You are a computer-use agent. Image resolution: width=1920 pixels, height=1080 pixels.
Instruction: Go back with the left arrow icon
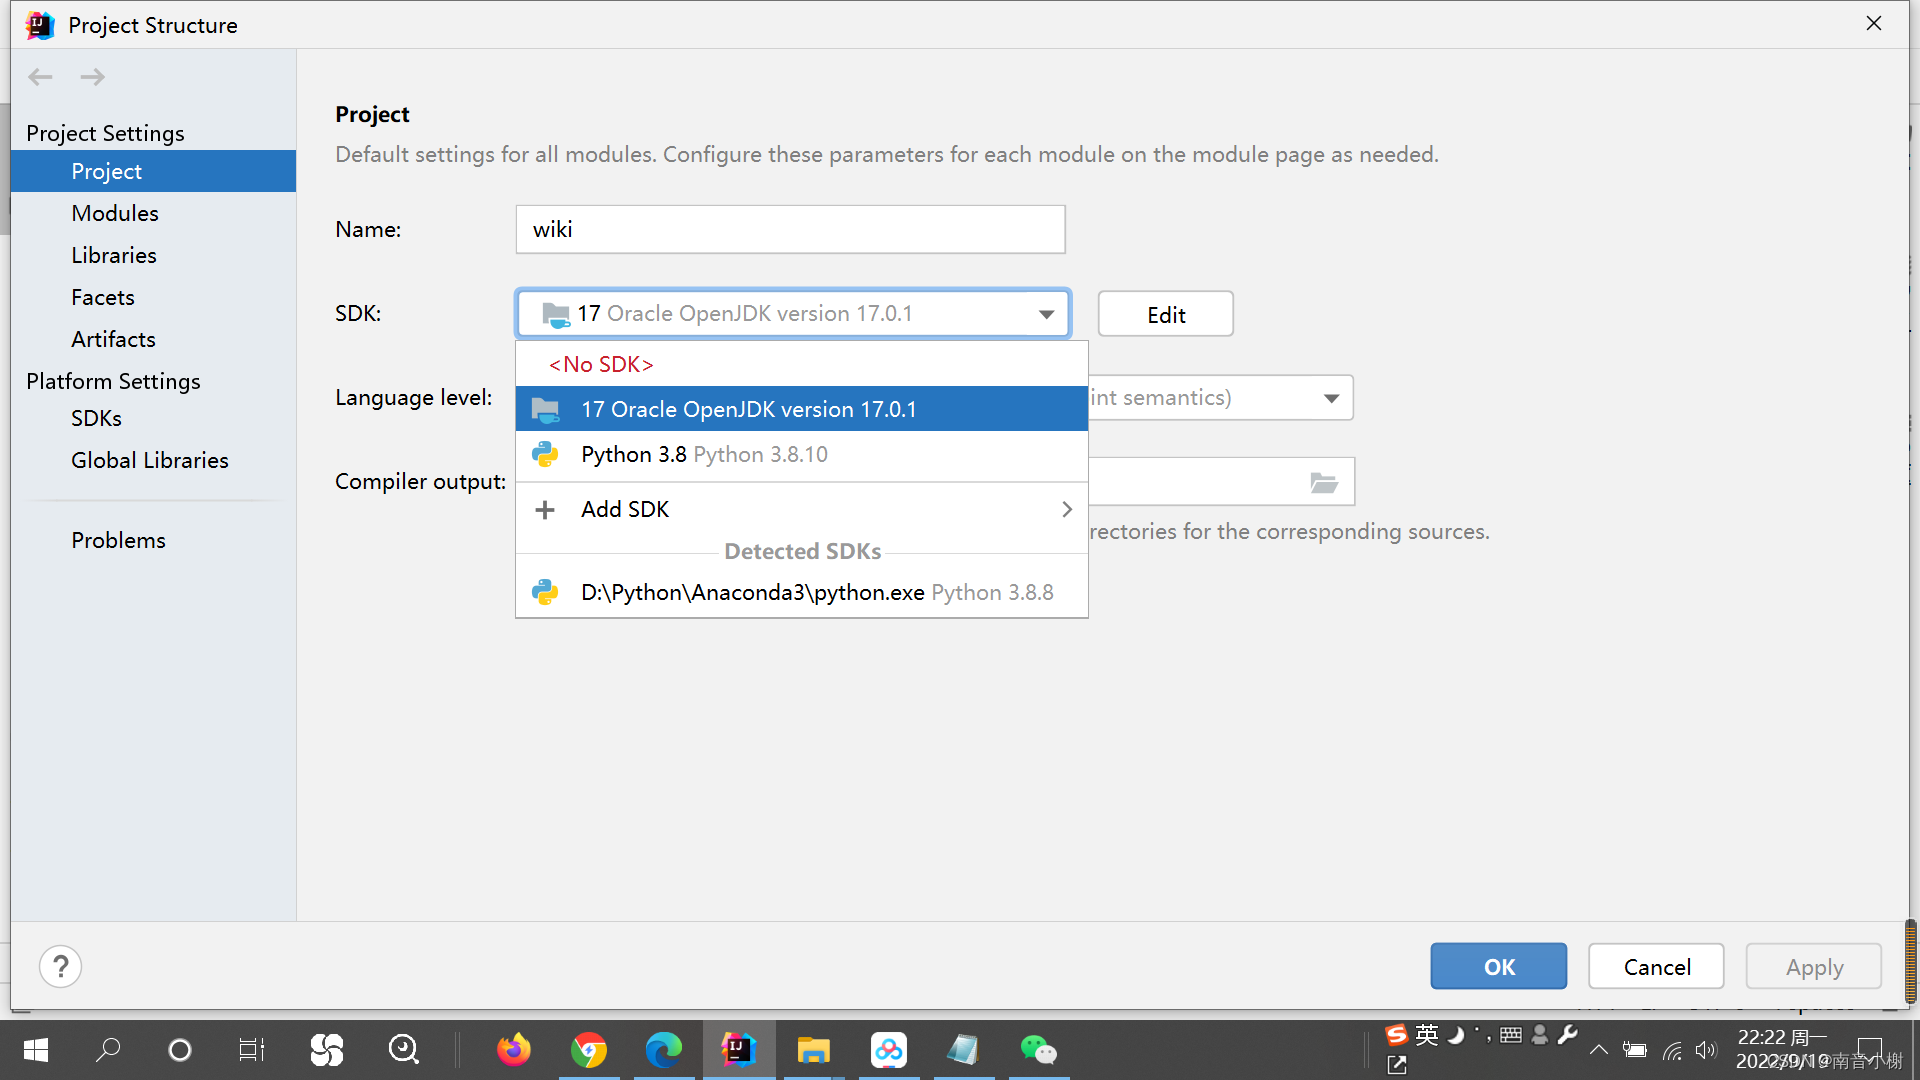[40, 77]
